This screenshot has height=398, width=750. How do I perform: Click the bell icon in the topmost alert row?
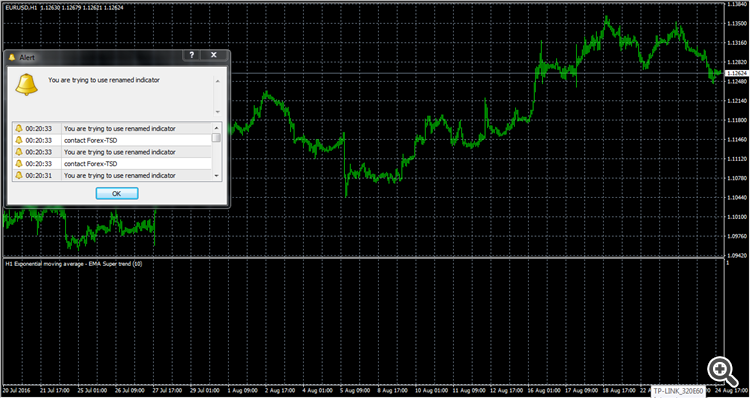(19, 128)
